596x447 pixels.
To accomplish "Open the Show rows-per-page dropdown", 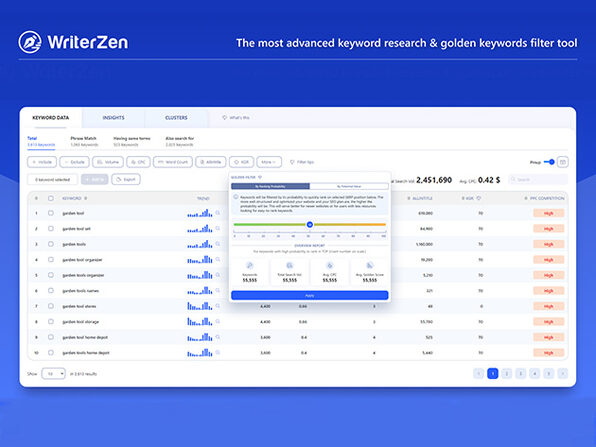I will [53, 374].
